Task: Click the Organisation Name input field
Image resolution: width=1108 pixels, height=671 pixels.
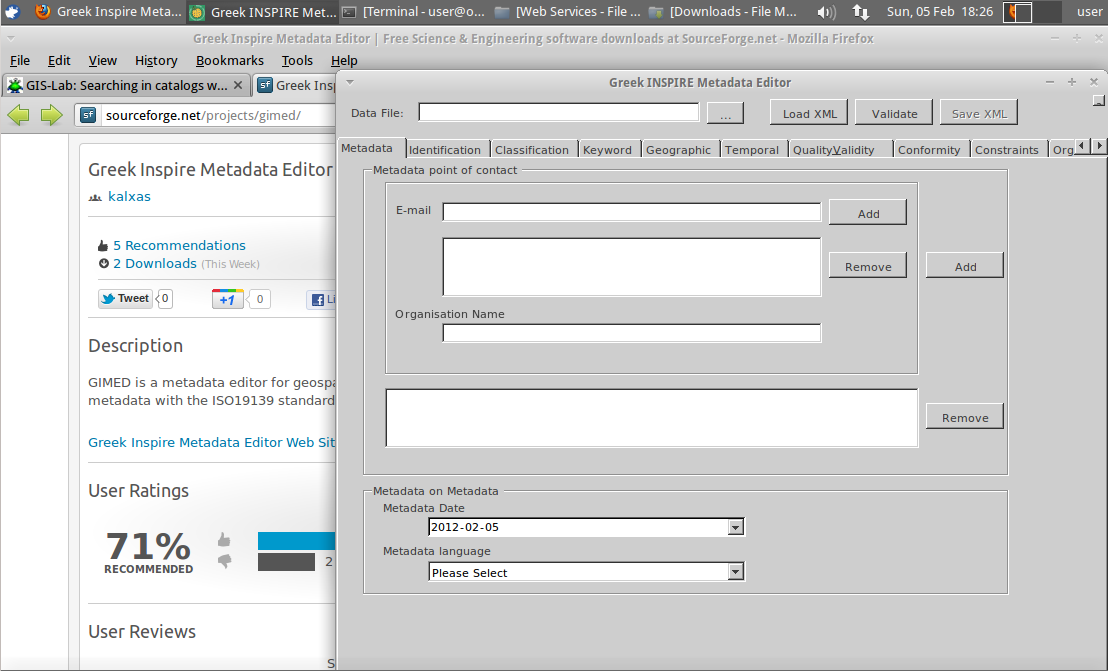Action: click(632, 333)
